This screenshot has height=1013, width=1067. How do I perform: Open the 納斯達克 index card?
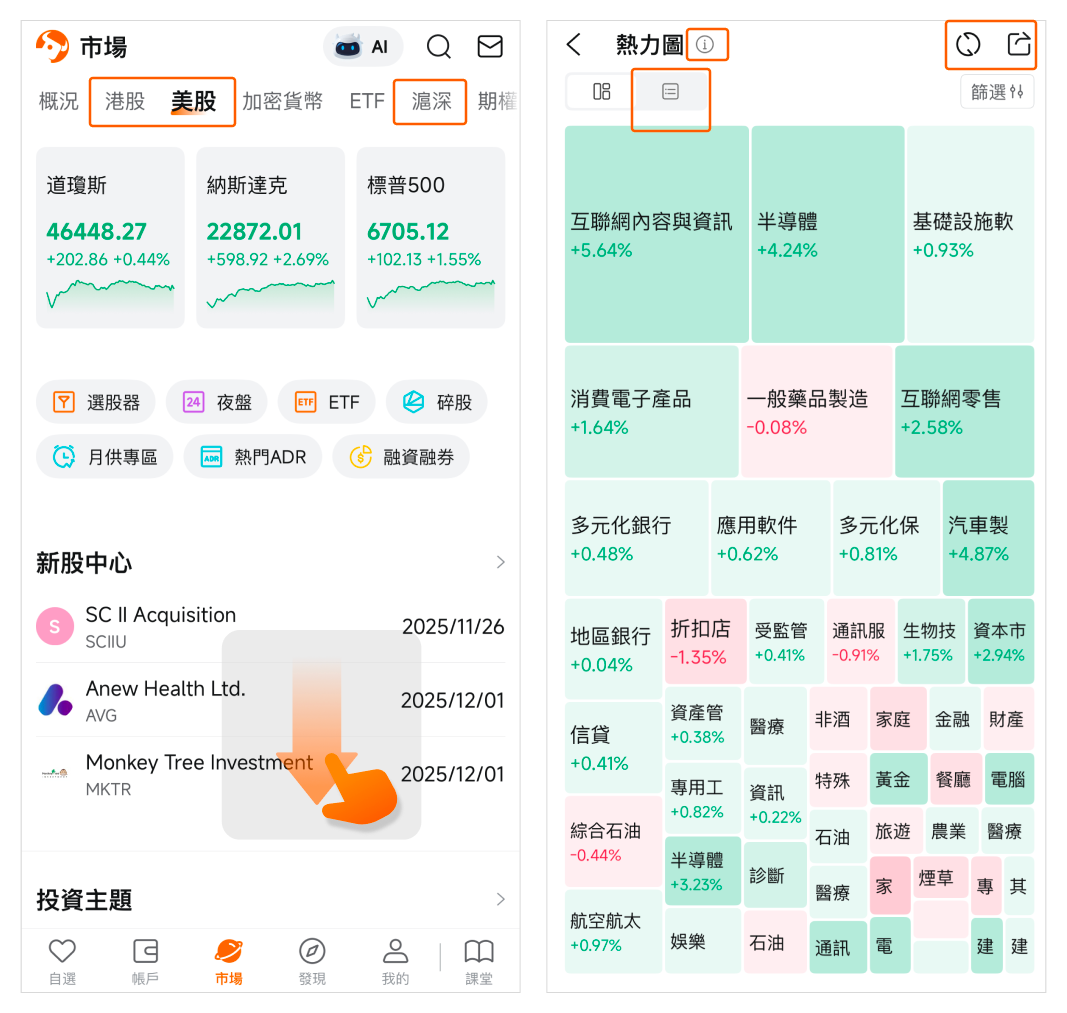click(270, 237)
